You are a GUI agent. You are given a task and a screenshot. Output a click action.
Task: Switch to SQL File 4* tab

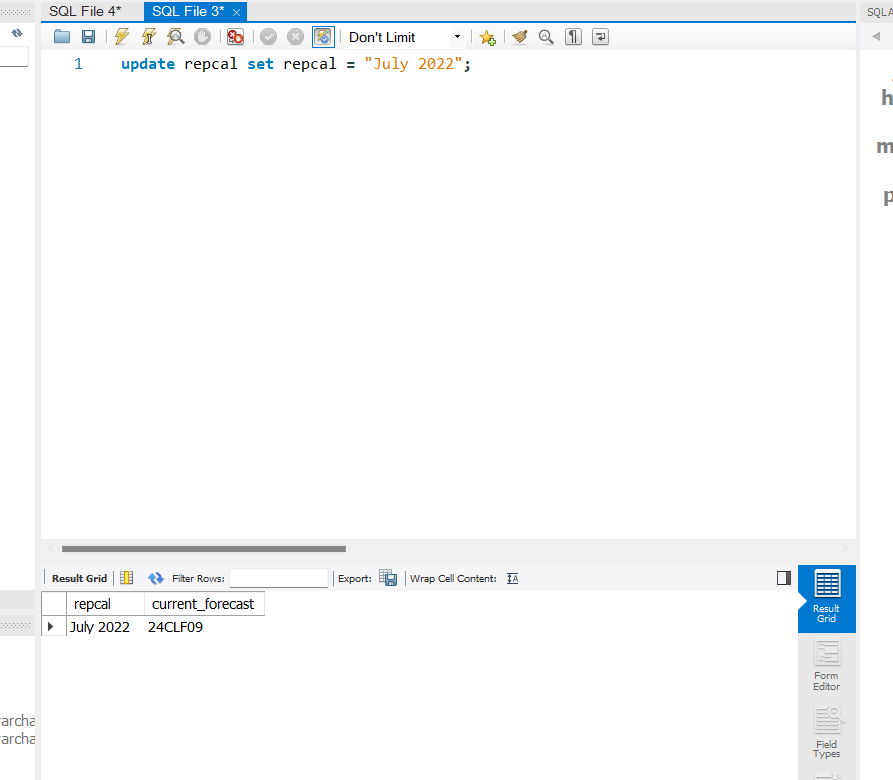click(x=85, y=11)
